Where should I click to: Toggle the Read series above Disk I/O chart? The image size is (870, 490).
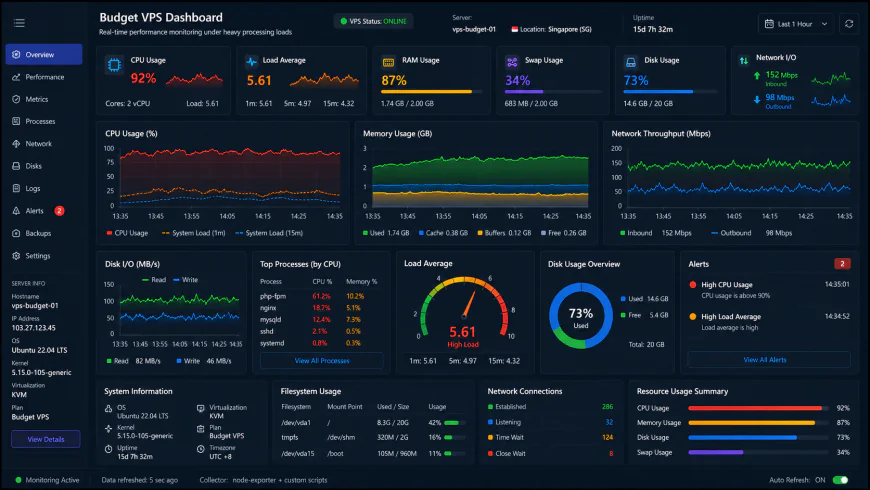click(x=154, y=280)
